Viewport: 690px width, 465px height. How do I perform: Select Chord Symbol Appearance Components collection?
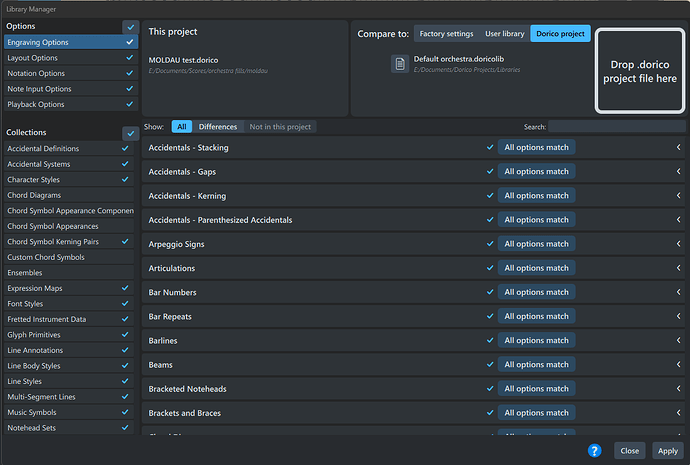(69, 210)
